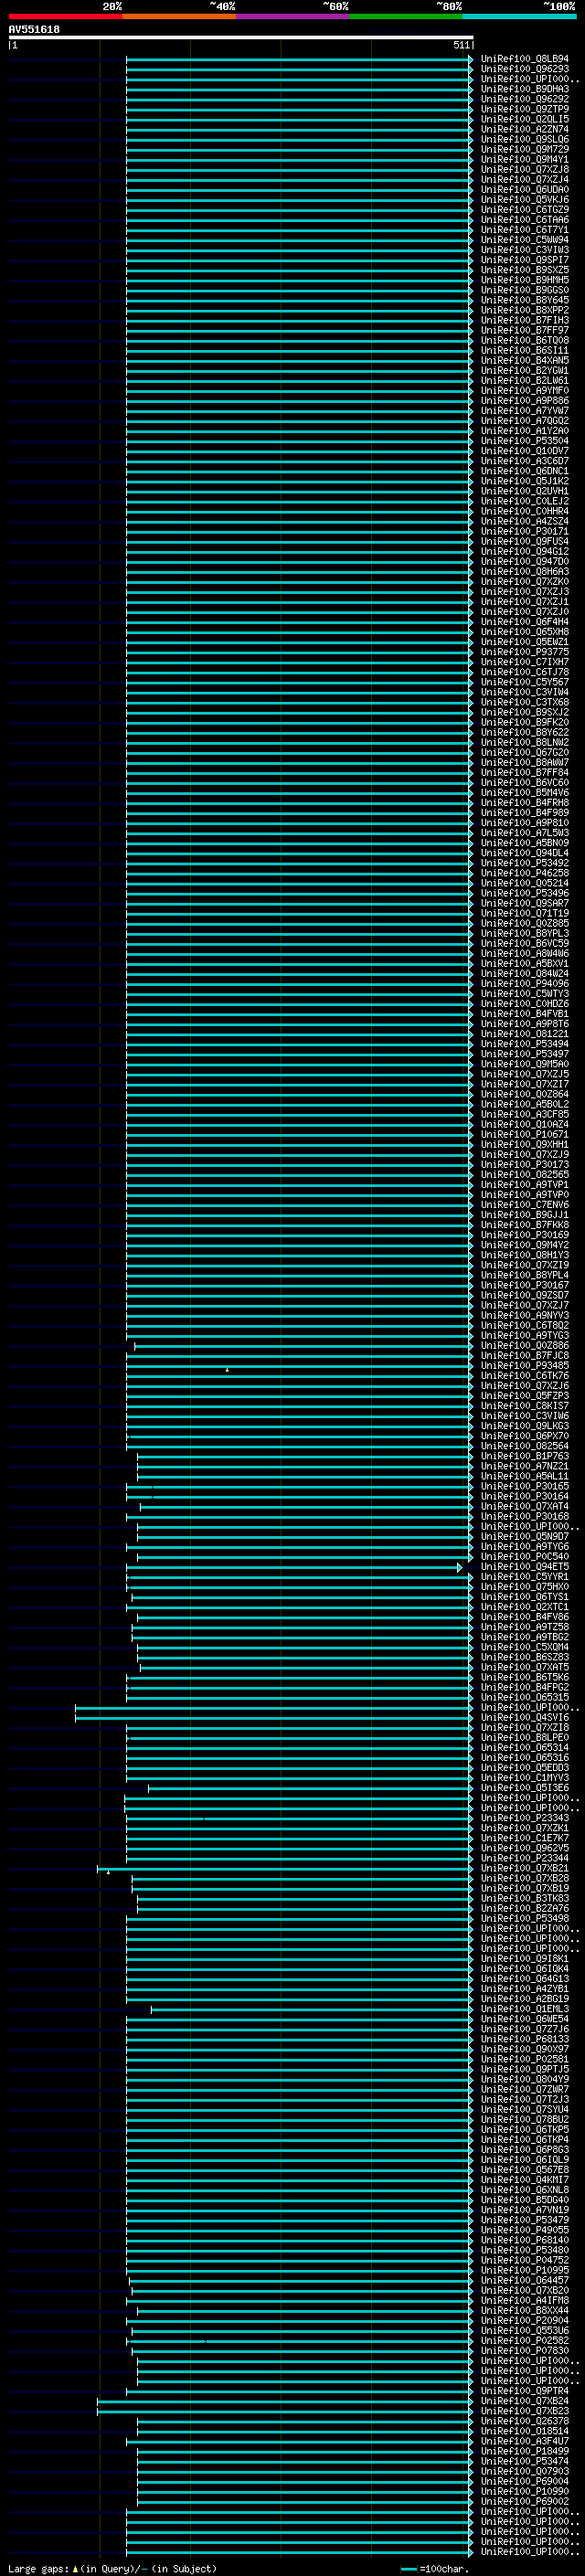This screenshot has width=585, height=2576.
Task: Click the AV551618 query name
Action: [x=34, y=30]
